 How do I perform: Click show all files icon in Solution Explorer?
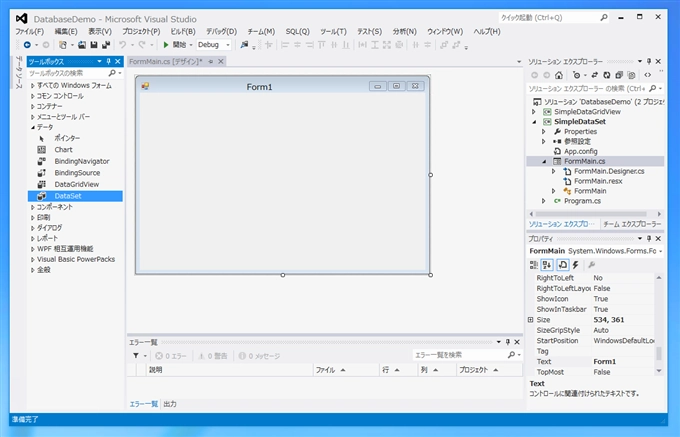click(631, 75)
